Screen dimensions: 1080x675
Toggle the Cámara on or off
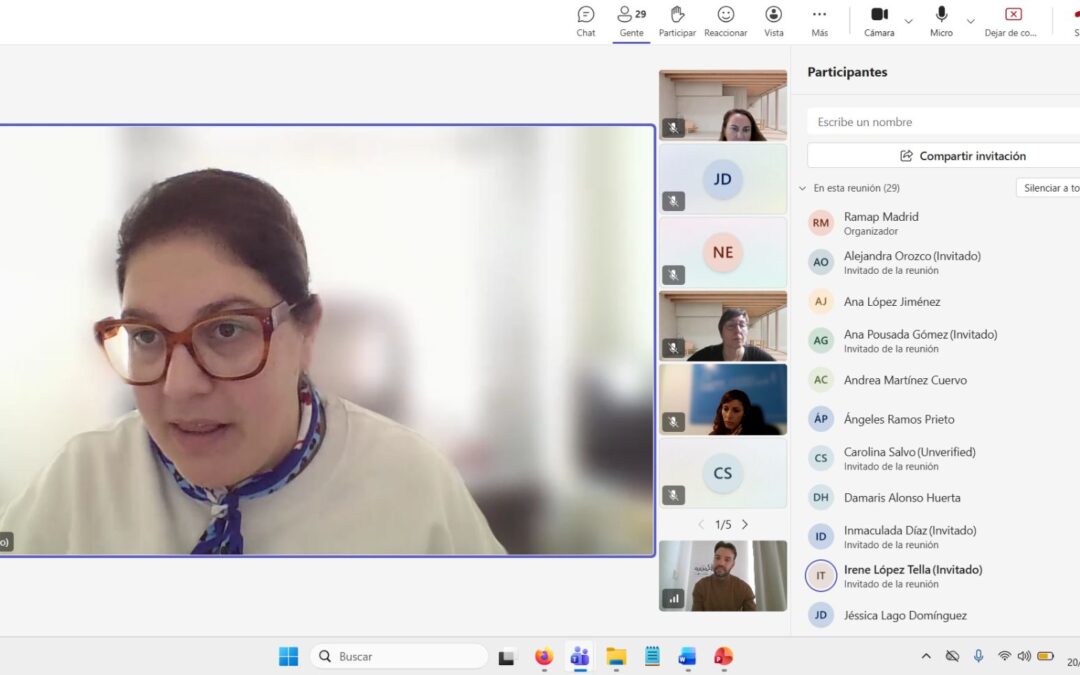(879, 21)
